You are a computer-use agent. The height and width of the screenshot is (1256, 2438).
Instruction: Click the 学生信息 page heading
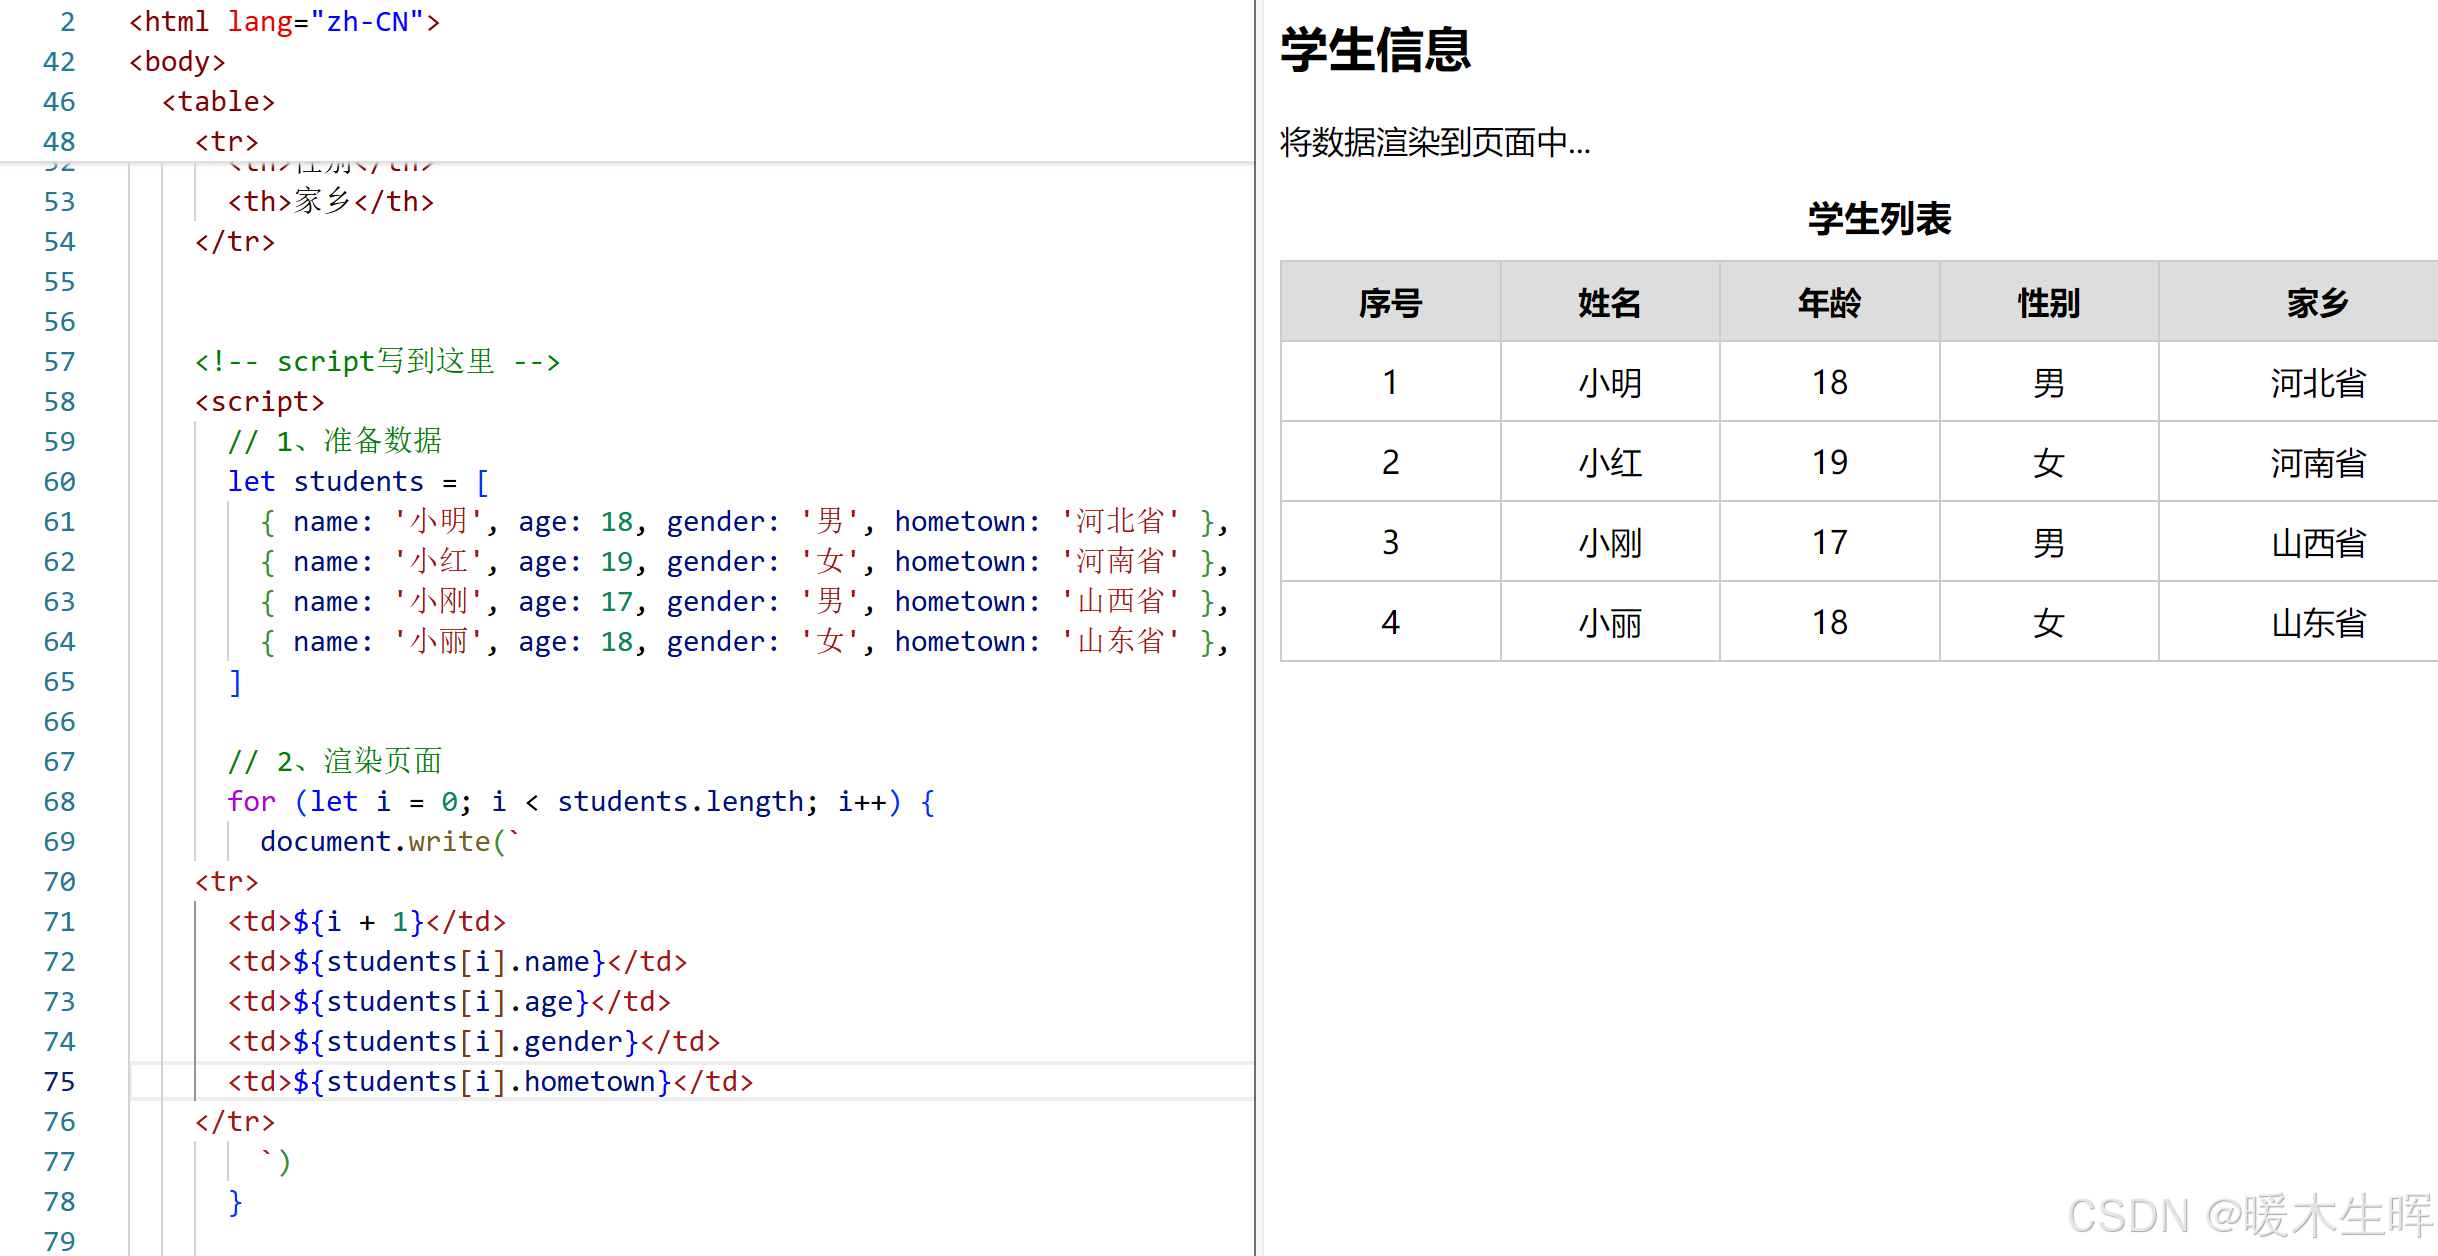(1374, 52)
